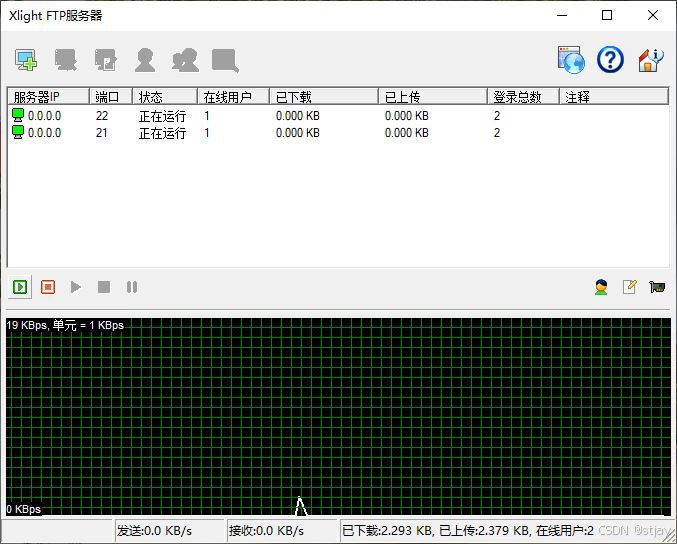Click the 已下载:2.293 KB status summary
677x544 pixels.
click(468, 530)
